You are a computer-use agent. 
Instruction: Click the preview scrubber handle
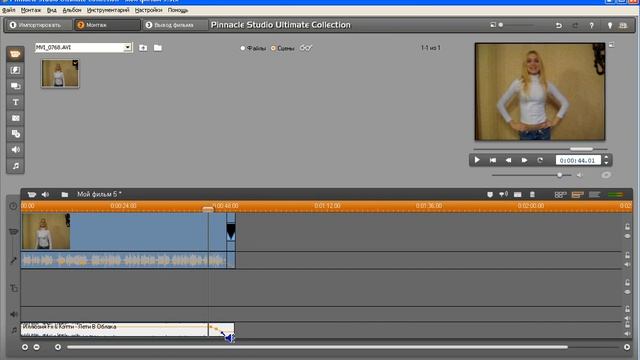[x=581, y=149]
